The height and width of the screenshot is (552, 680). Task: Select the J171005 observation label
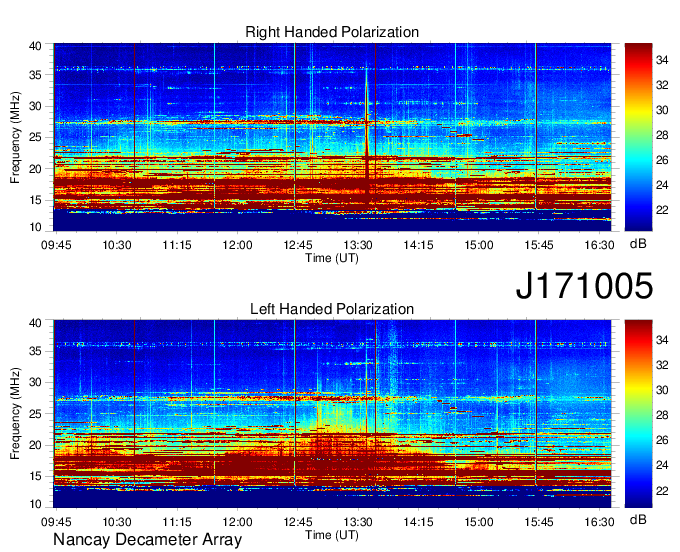pos(584,286)
